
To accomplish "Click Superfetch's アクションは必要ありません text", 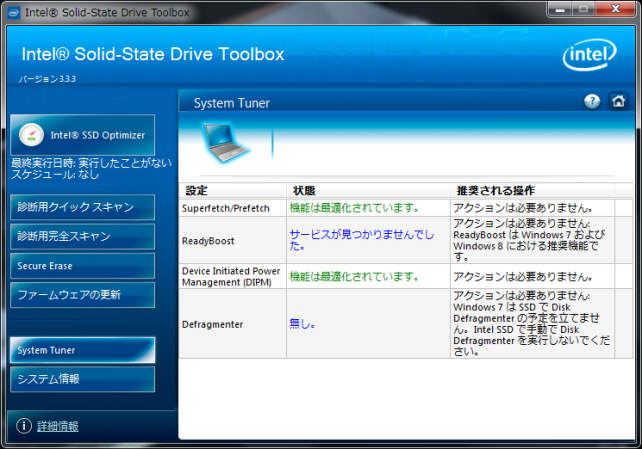I will tap(522, 208).
